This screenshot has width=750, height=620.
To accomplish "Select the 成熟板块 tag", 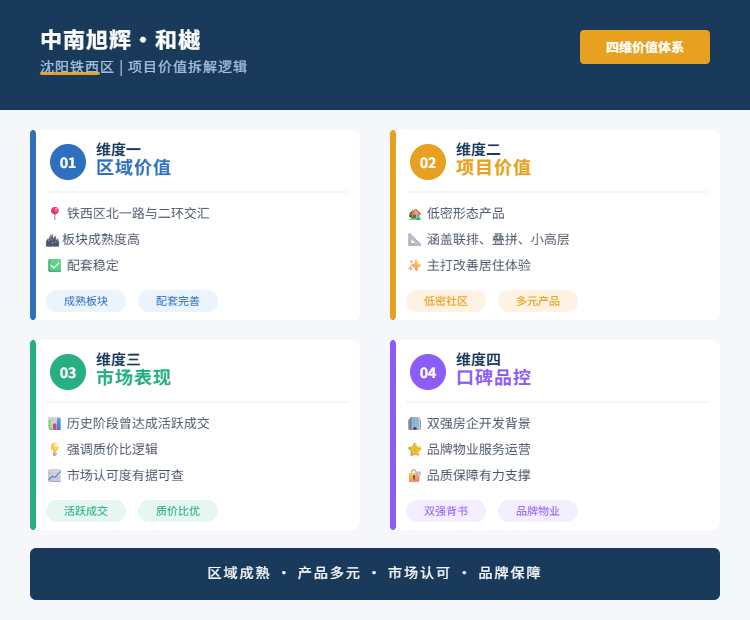I will pyautogui.click(x=86, y=301).
